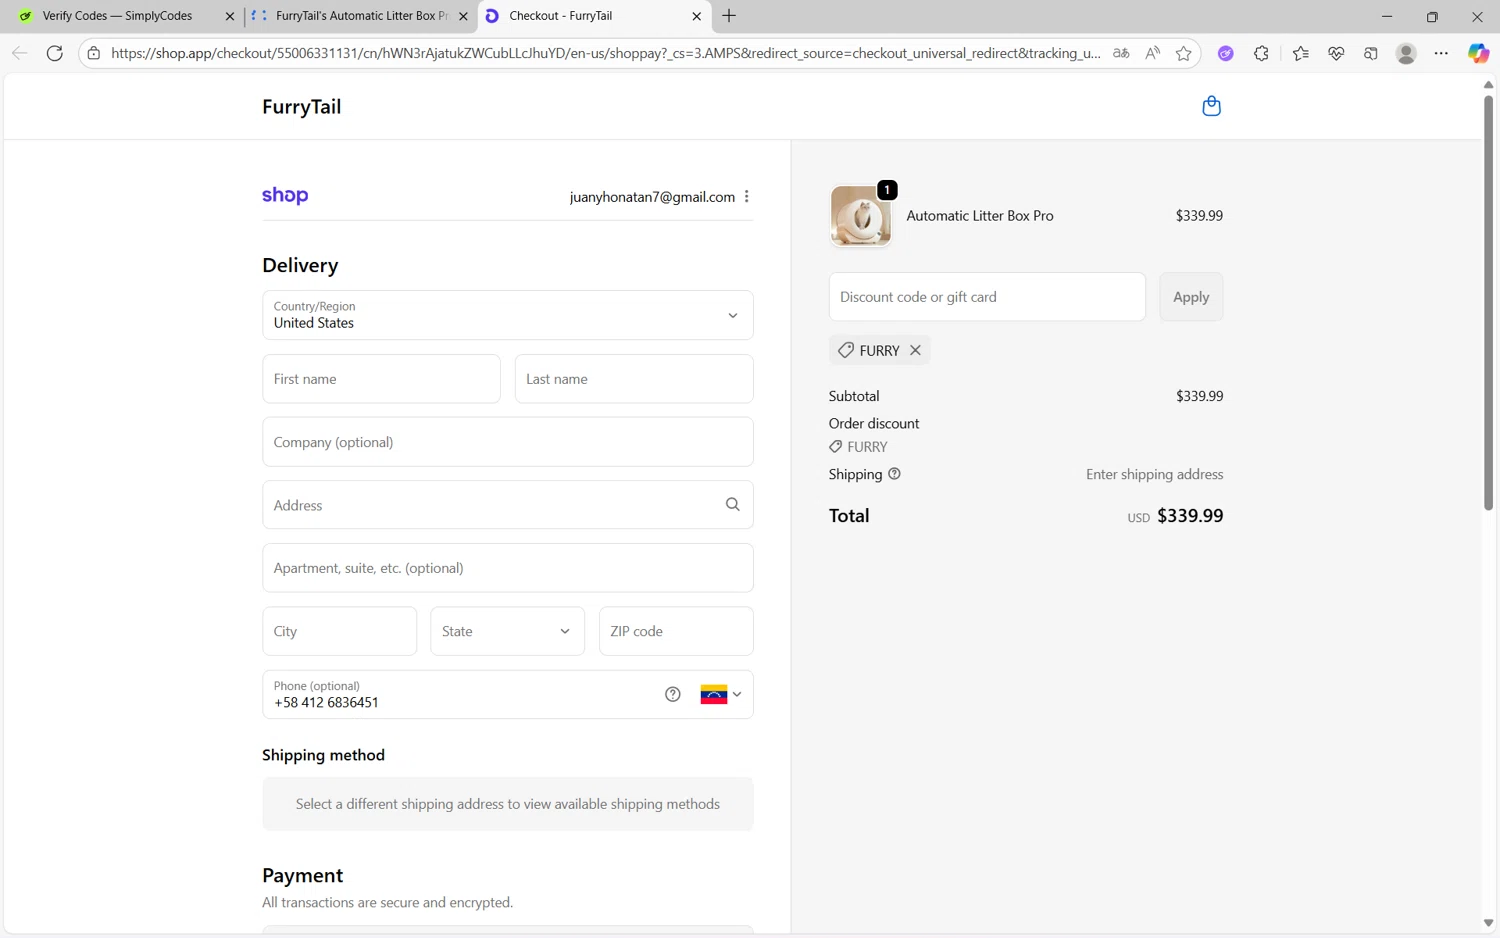This screenshot has height=938, width=1500.
Task: Go back with the browser back arrow
Action: point(19,53)
